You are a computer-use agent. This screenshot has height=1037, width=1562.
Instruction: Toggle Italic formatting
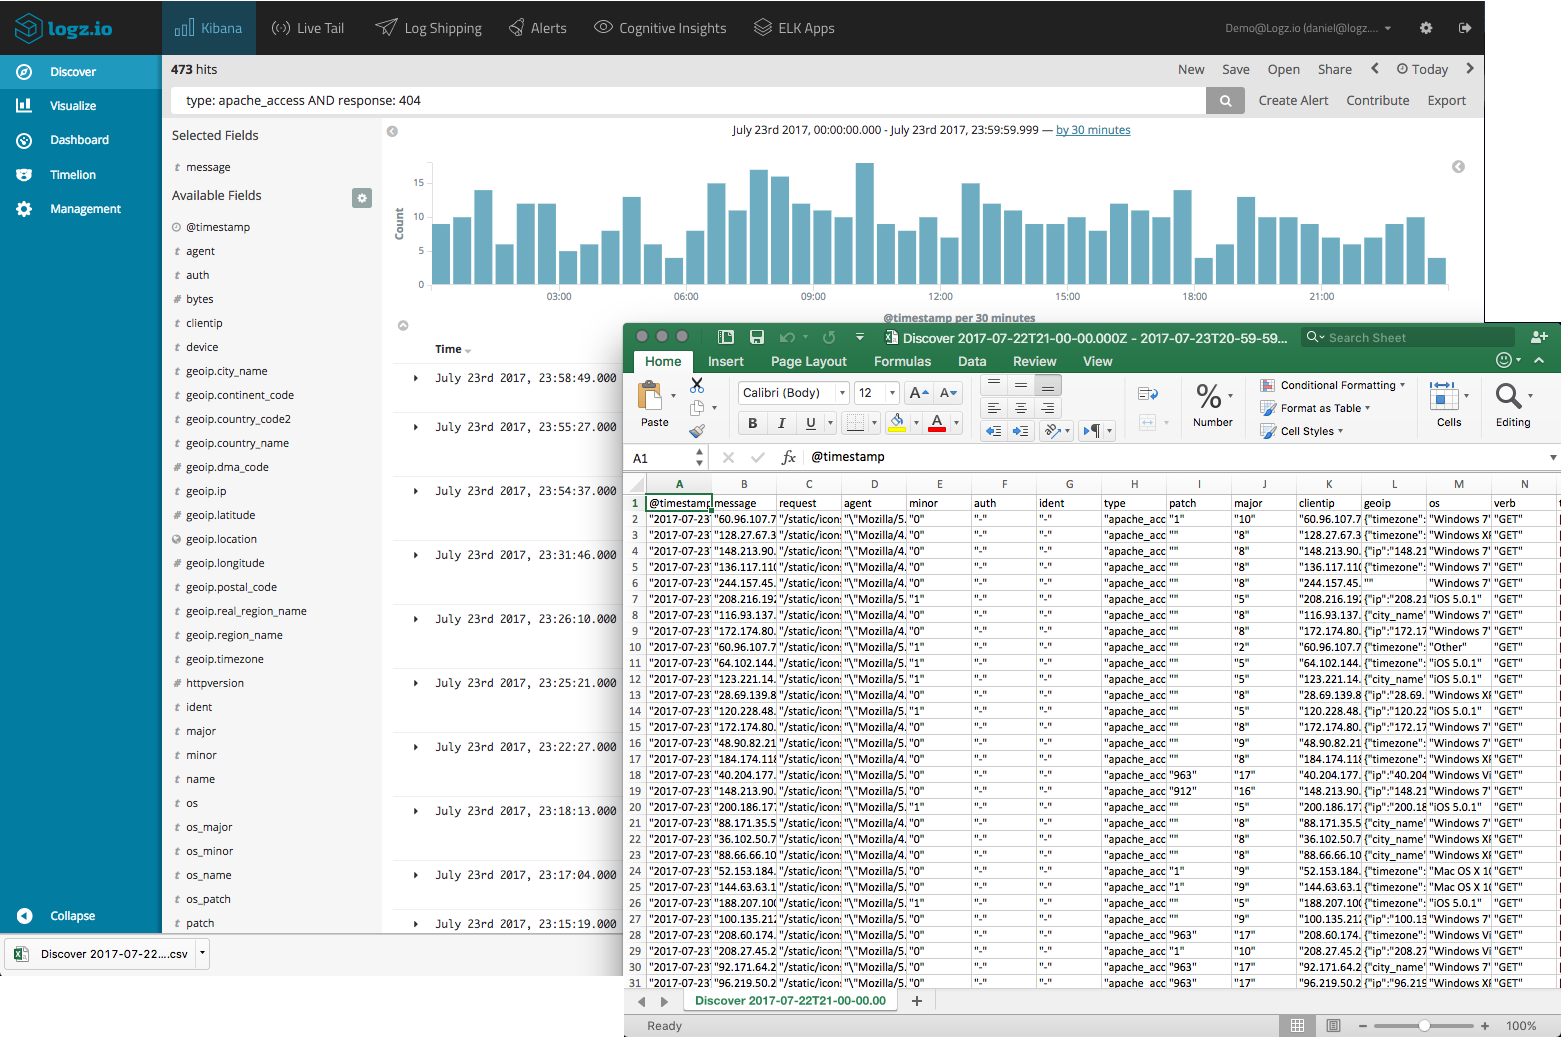click(781, 423)
